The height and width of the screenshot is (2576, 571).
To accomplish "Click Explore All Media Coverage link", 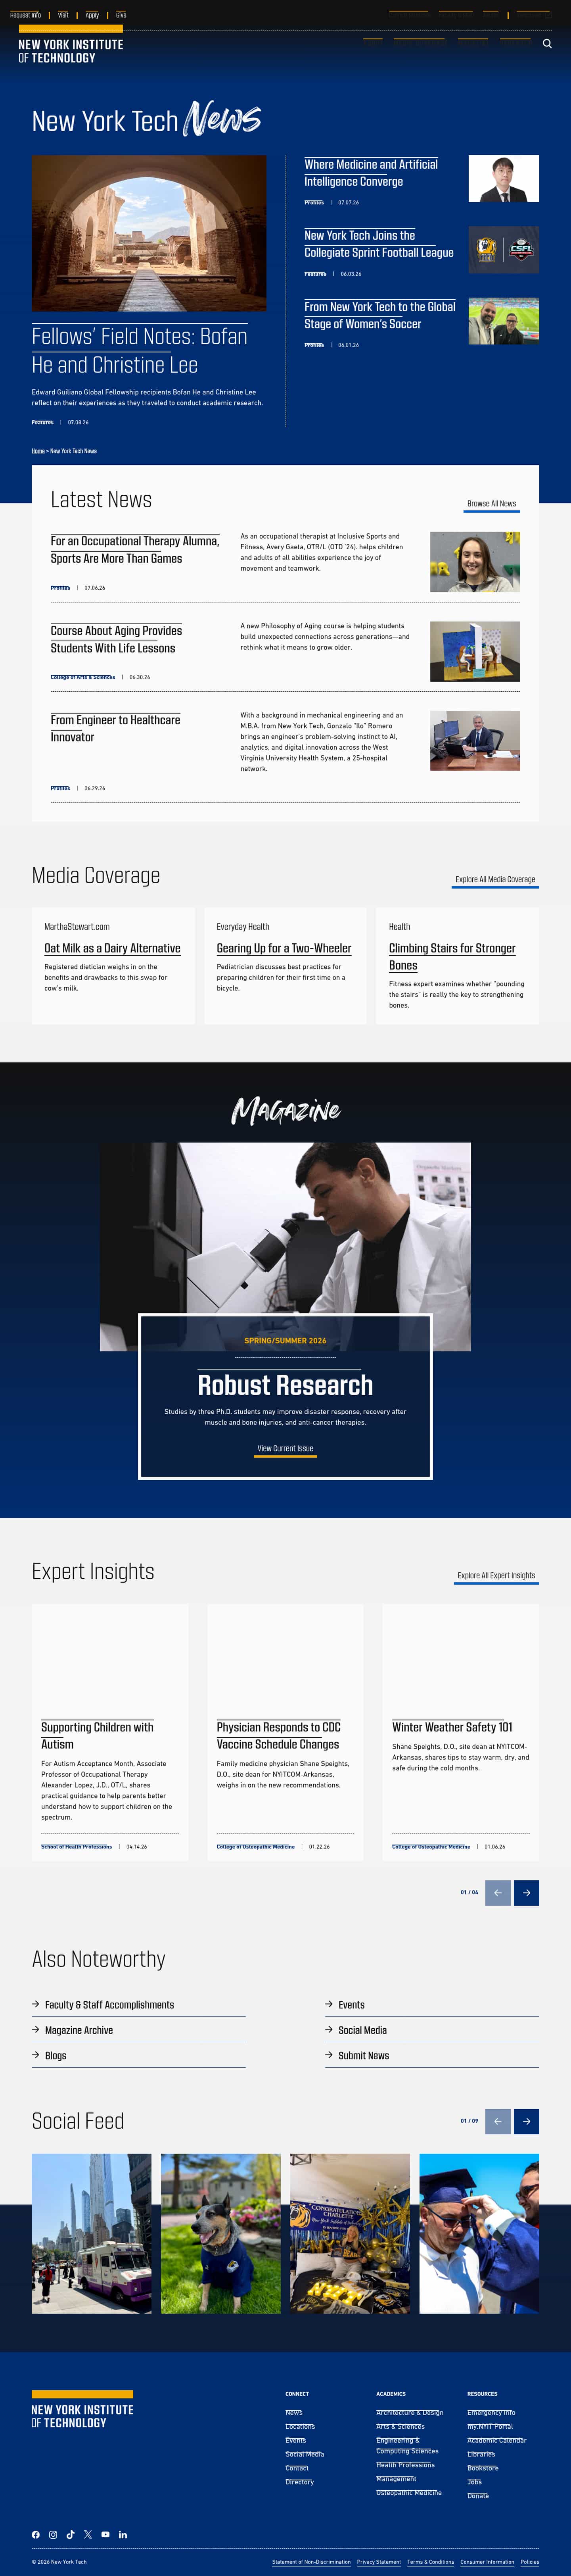I will 495,880.
